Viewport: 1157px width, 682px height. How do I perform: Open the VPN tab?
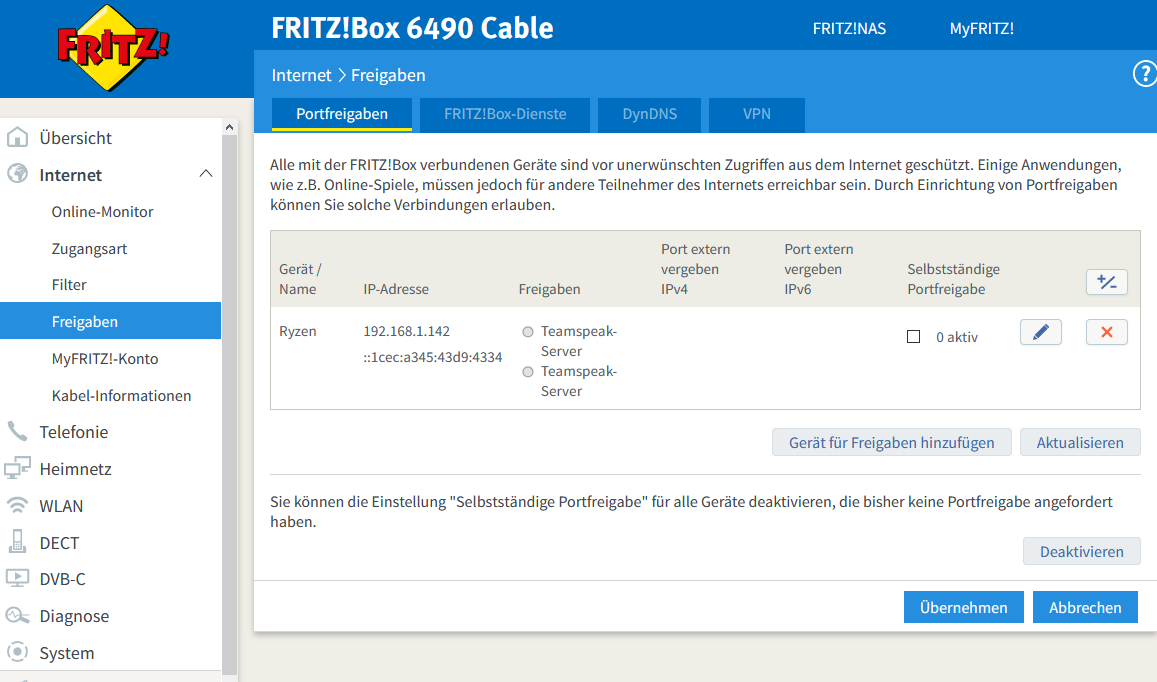coord(756,114)
